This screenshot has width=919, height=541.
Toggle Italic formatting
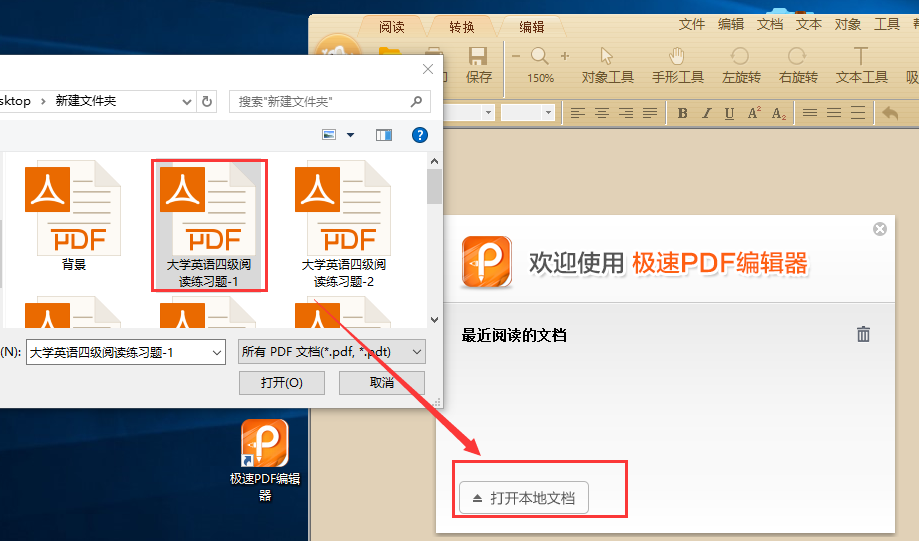click(x=706, y=113)
